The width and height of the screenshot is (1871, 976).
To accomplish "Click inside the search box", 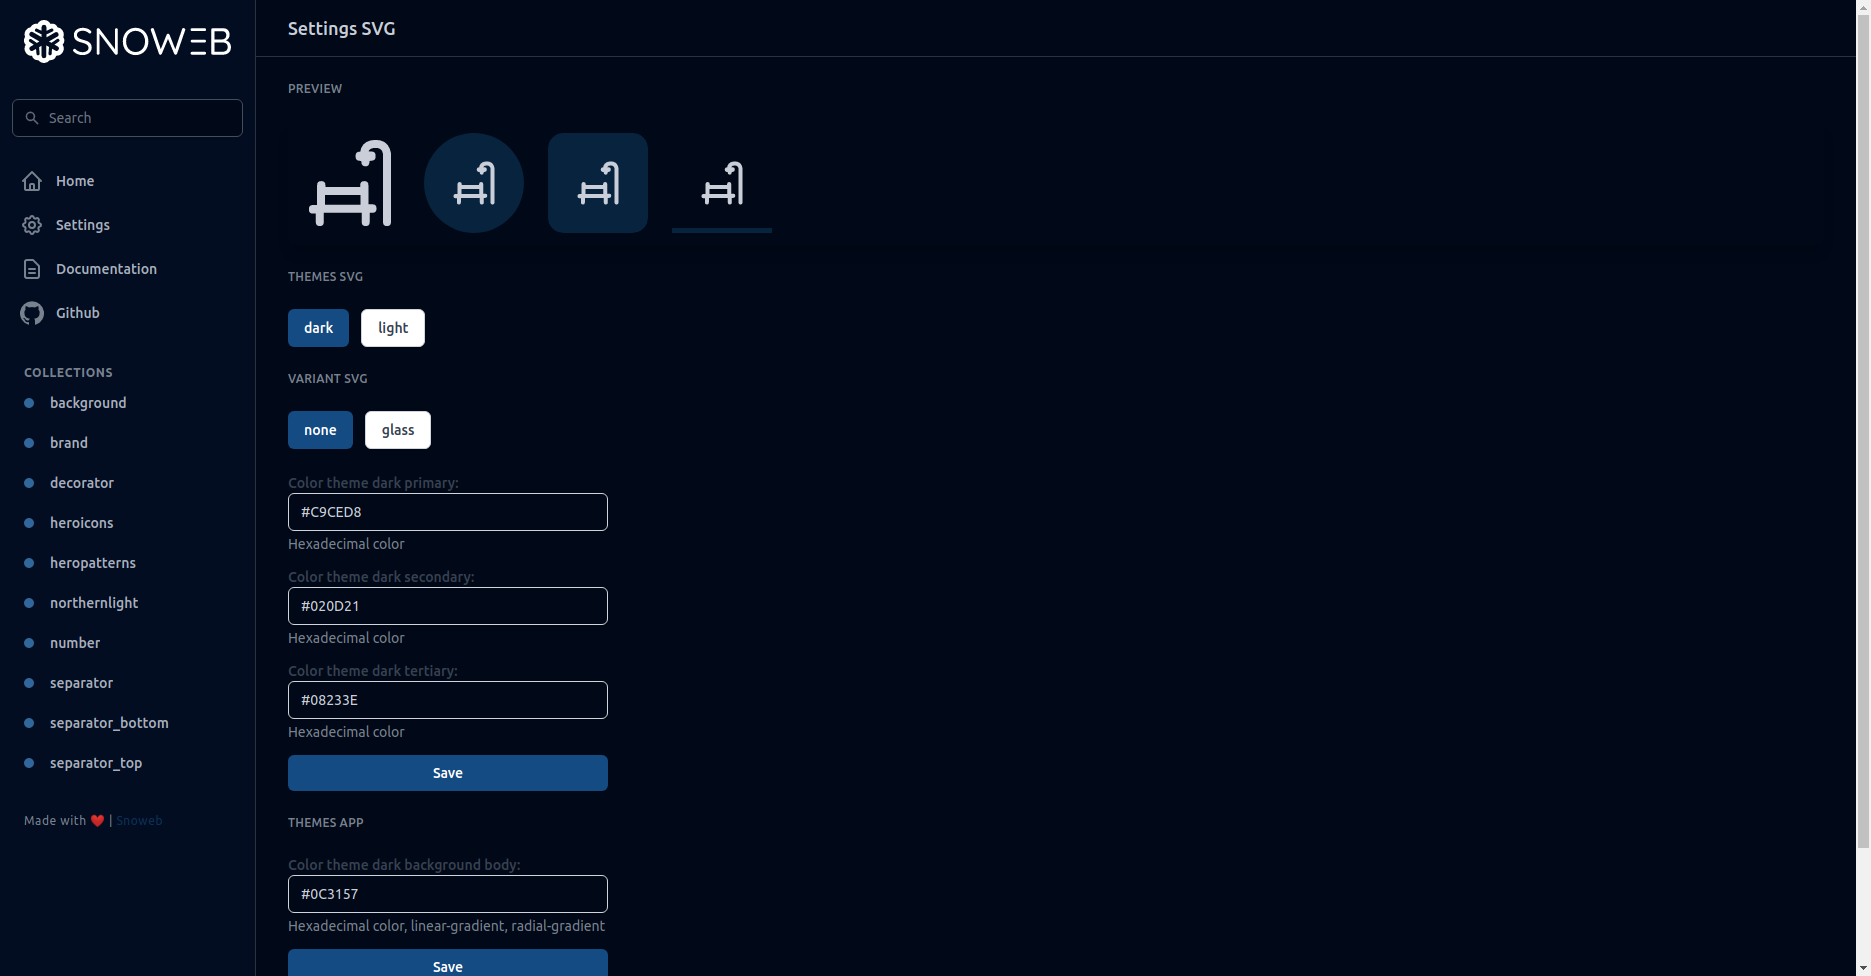I will tap(127, 117).
